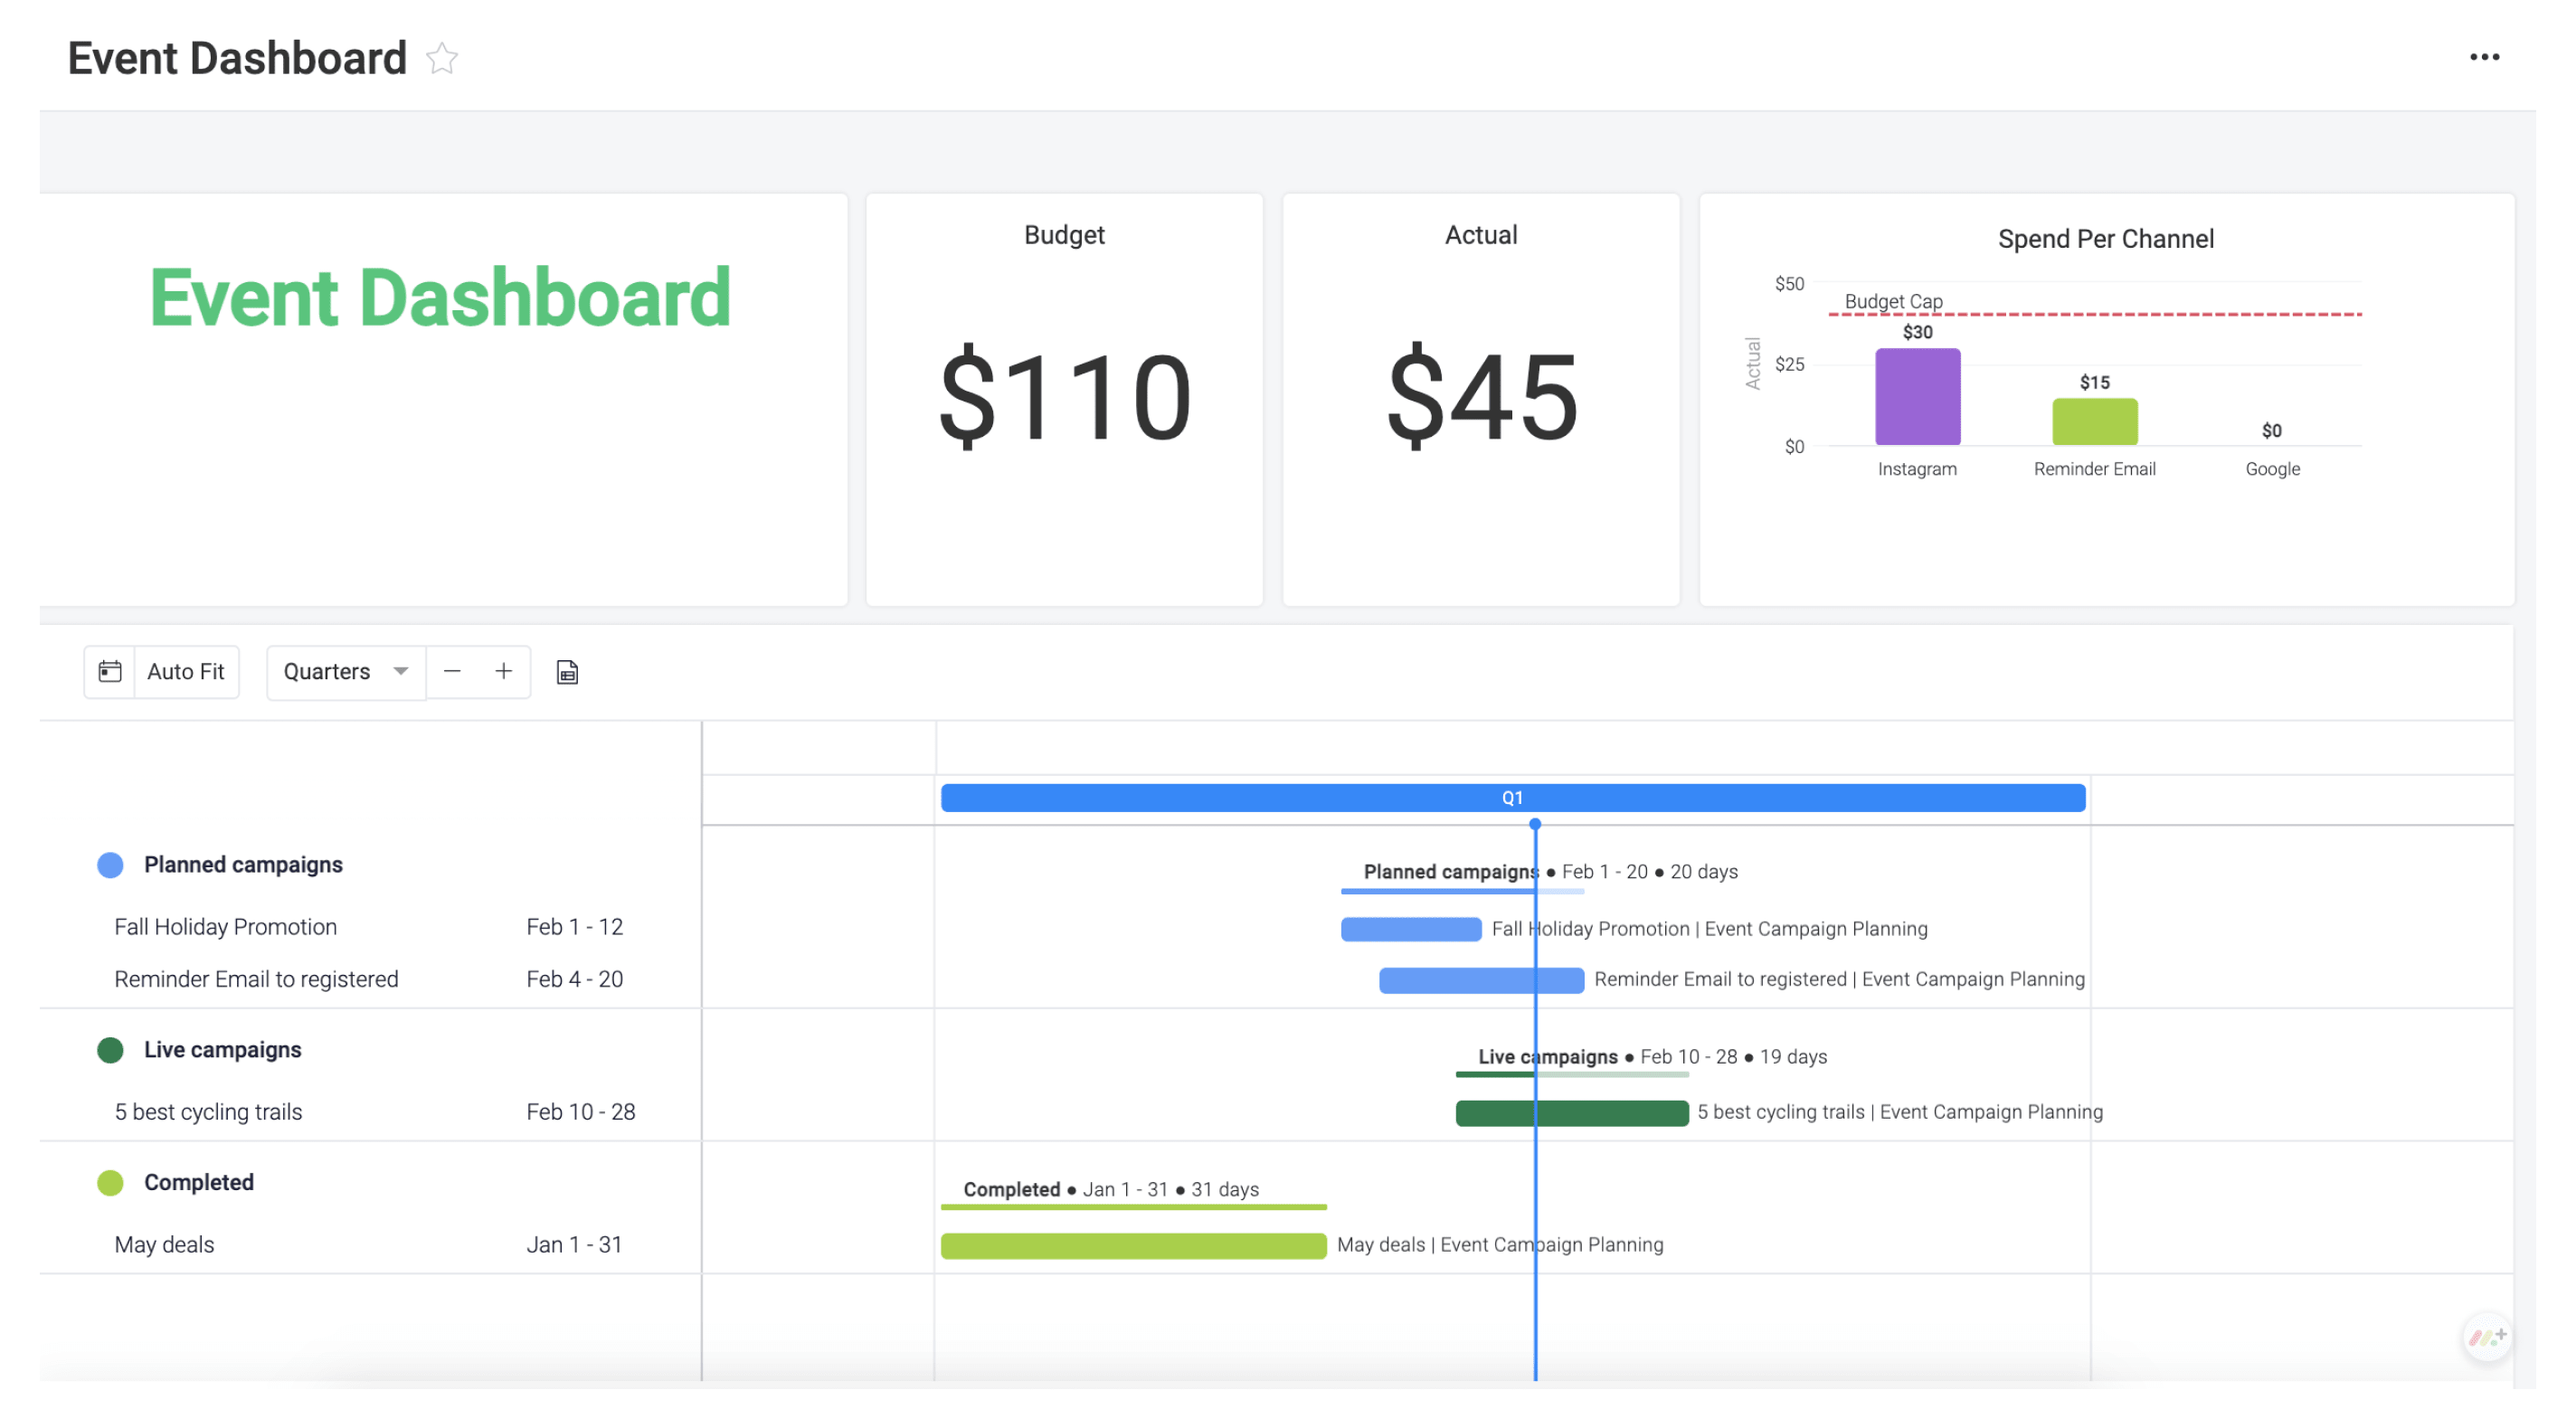Toggle the green dot beside Live campaigns
The width and height of the screenshot is (2576, 1409).
(109, 1049)
